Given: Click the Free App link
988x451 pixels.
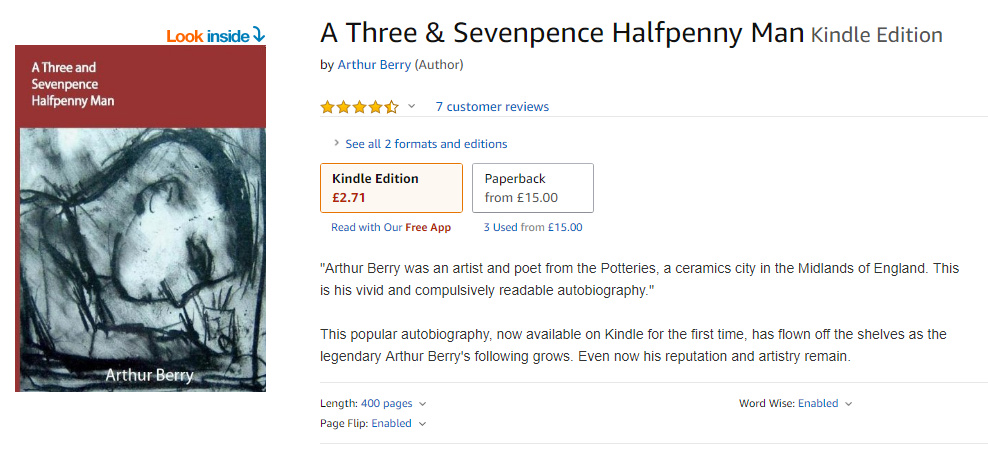Looking at the screenshot, I should [x=428, y=228].
